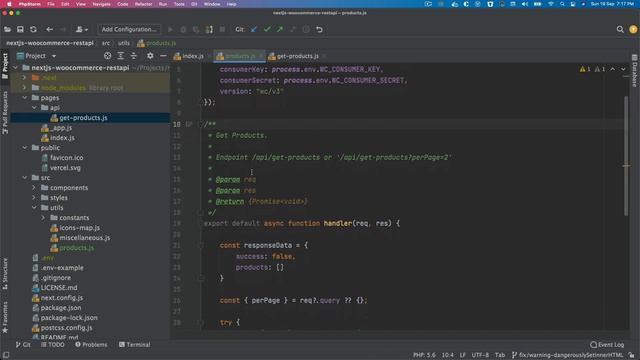The image size is (640, 360).
Task: Go to next highlighted error arrow
Action: point(623,69)
